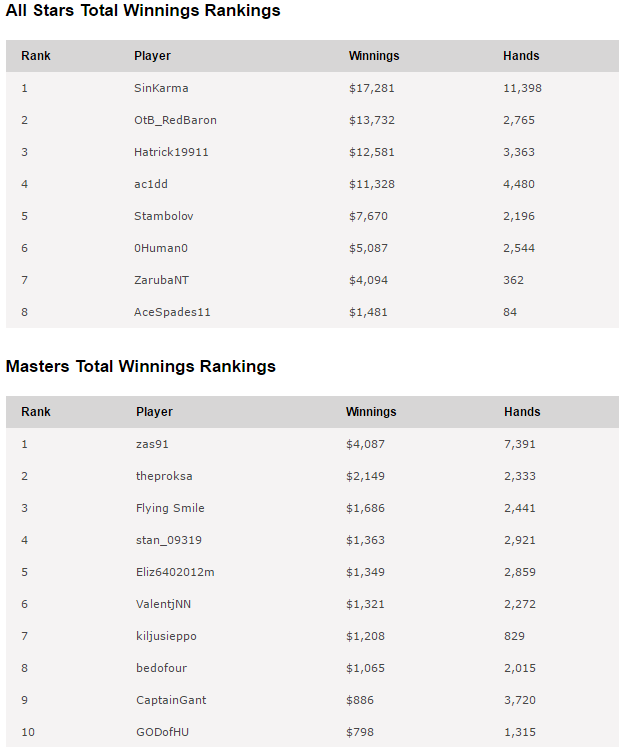Click the SinKarma player name
This screenshot has width=623, height=747.
tap(161, 88)
